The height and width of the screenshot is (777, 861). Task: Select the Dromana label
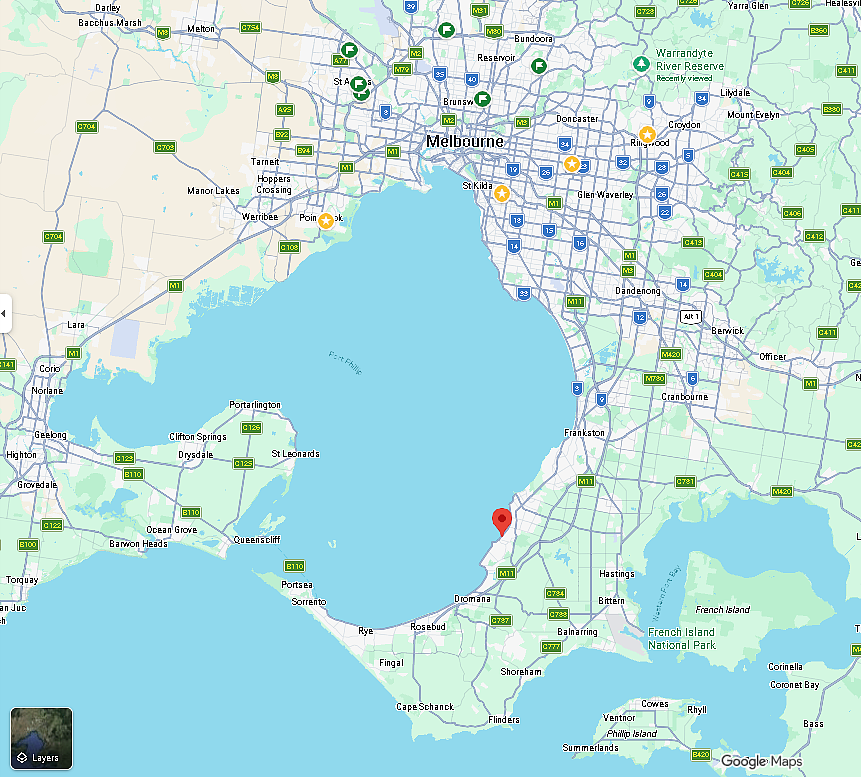pos(472,599)
